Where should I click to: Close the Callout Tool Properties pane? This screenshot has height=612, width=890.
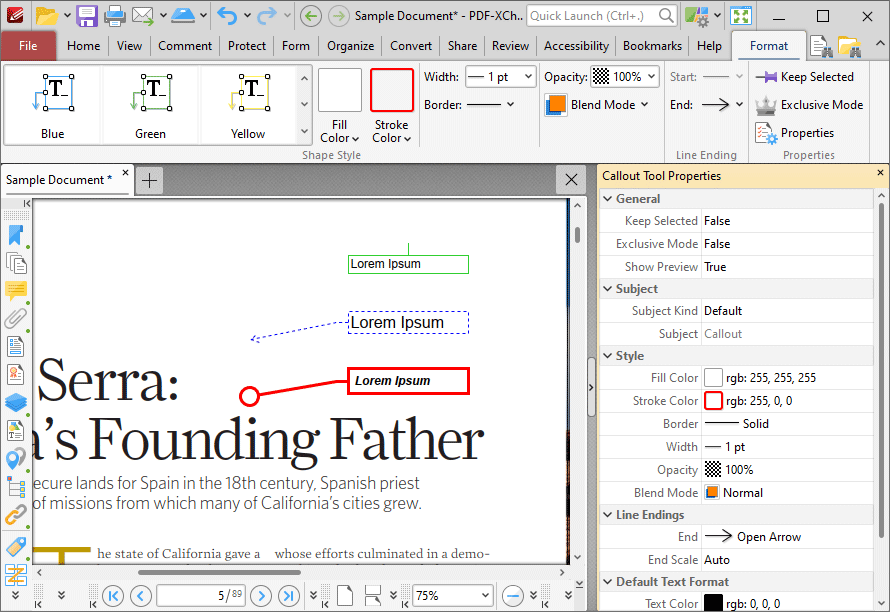tap(880, 172)
